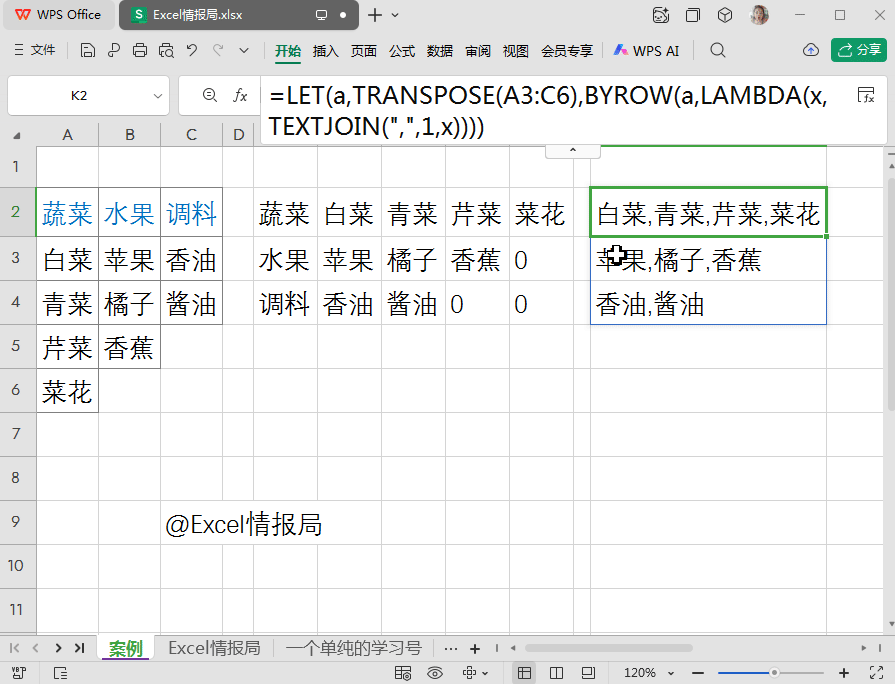This screenshot has width=895, height=684.
Task: Switch to the 数据 ribbon tab
Action: tap(440, 51)
